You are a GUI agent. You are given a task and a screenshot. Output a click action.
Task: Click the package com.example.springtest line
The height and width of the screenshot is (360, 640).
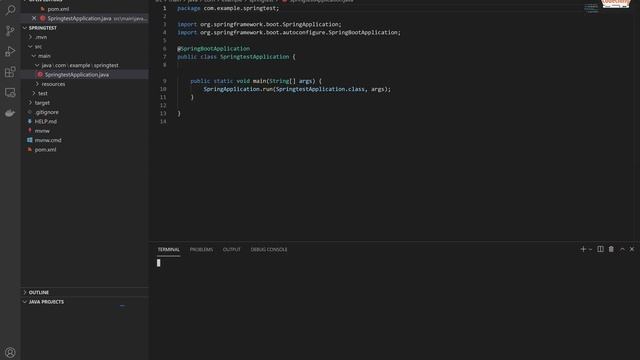pyautogui.click(x=228, y=8)
